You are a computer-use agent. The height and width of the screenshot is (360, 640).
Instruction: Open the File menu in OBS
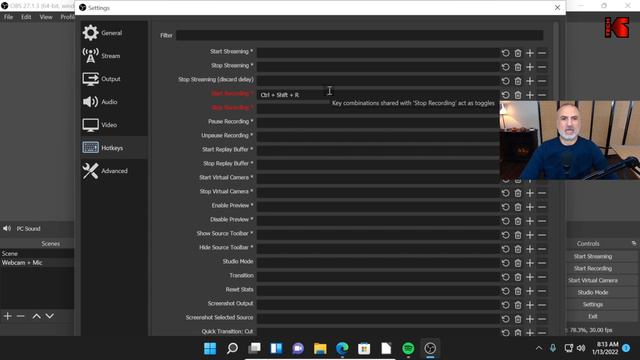click(8, 17)
